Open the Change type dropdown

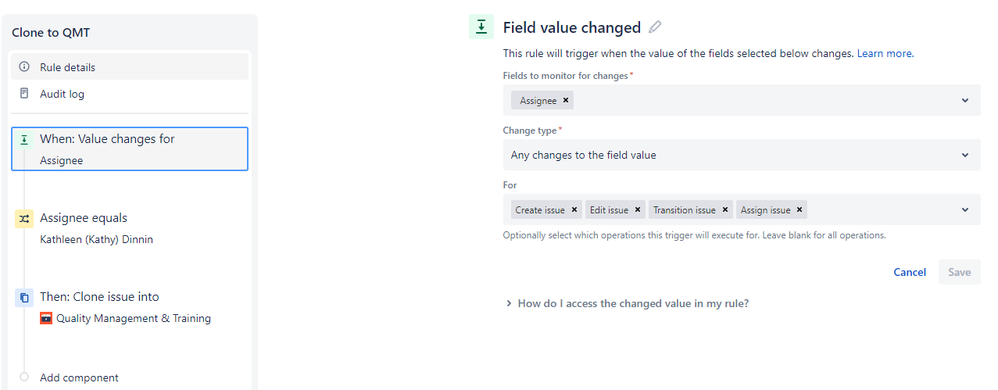741,155
